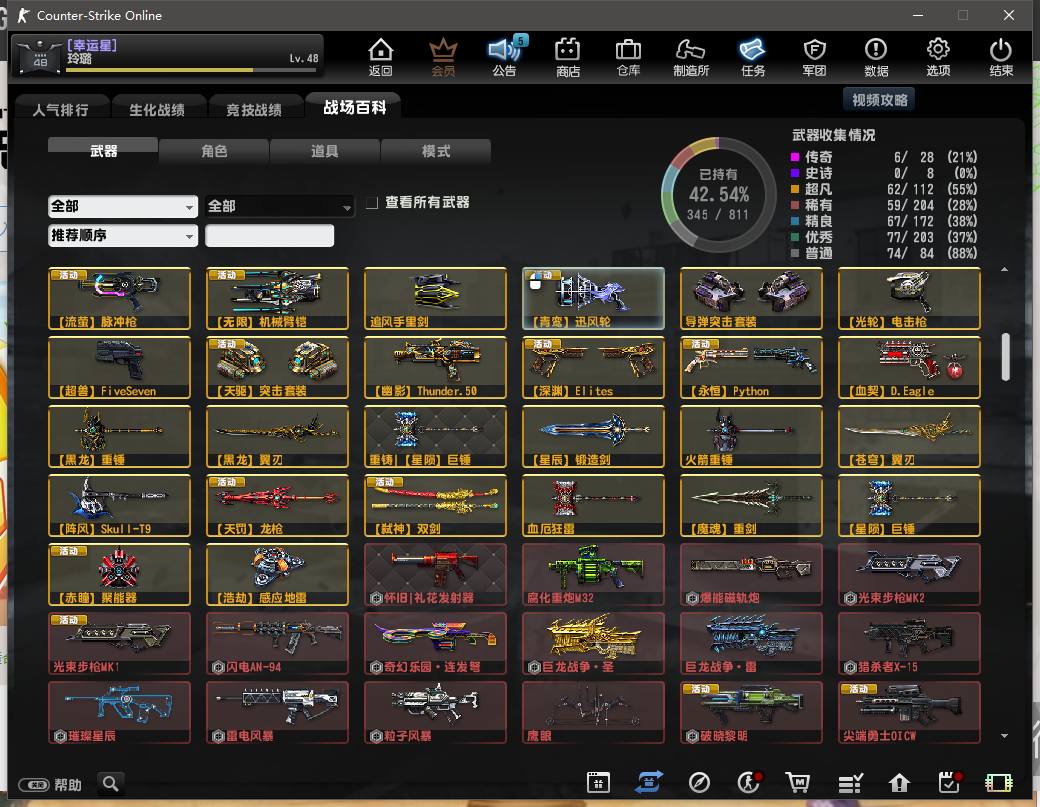Open the 火箭重锤 weapon card
Screen dimensions: 1040x807
[x=751, y=436]
